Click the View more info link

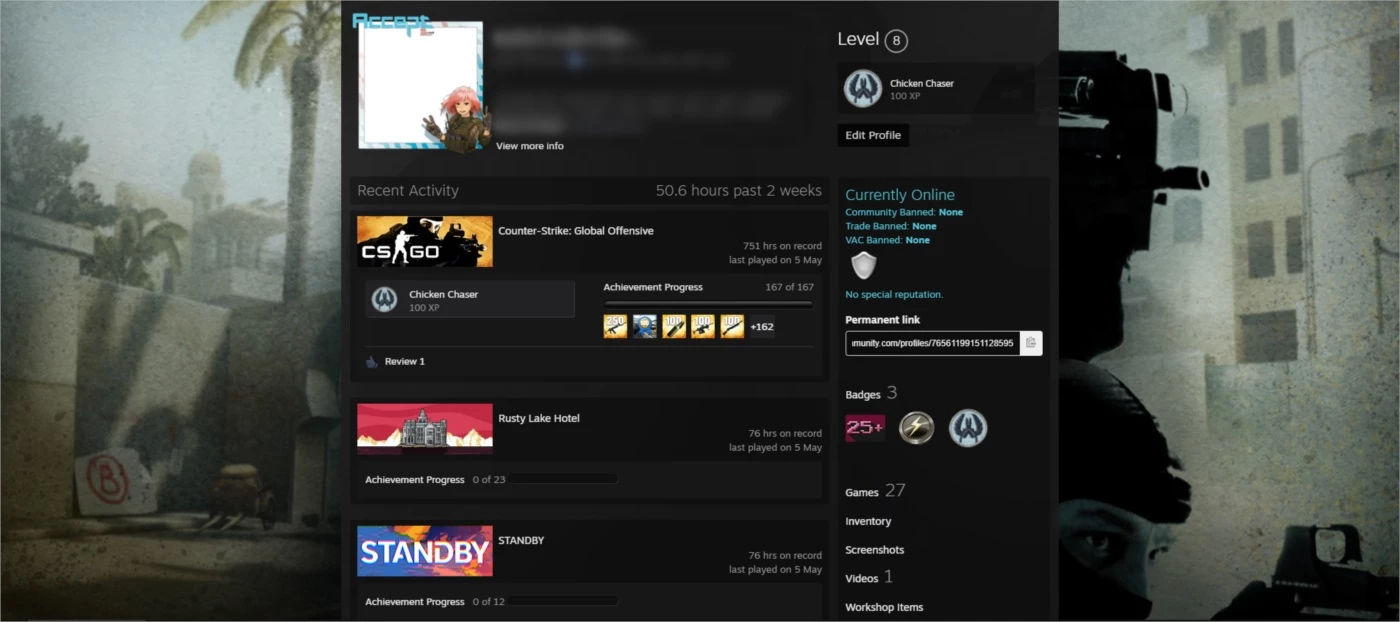(x=530, y=146)
